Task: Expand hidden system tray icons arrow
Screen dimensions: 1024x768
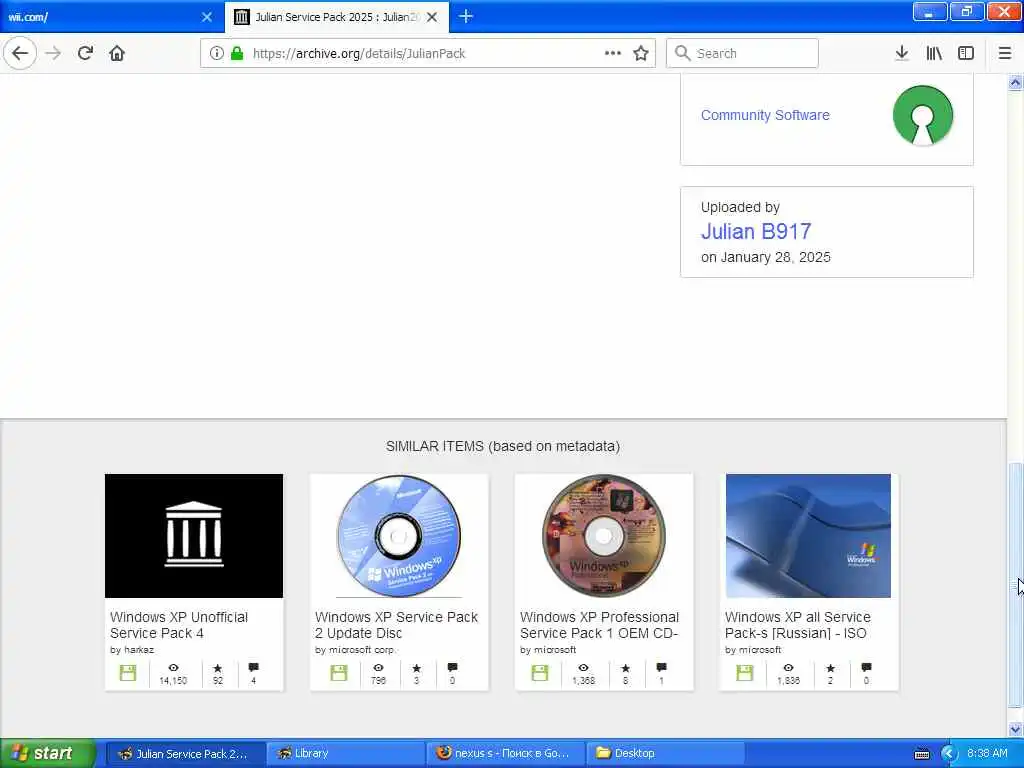Action: 949,754
